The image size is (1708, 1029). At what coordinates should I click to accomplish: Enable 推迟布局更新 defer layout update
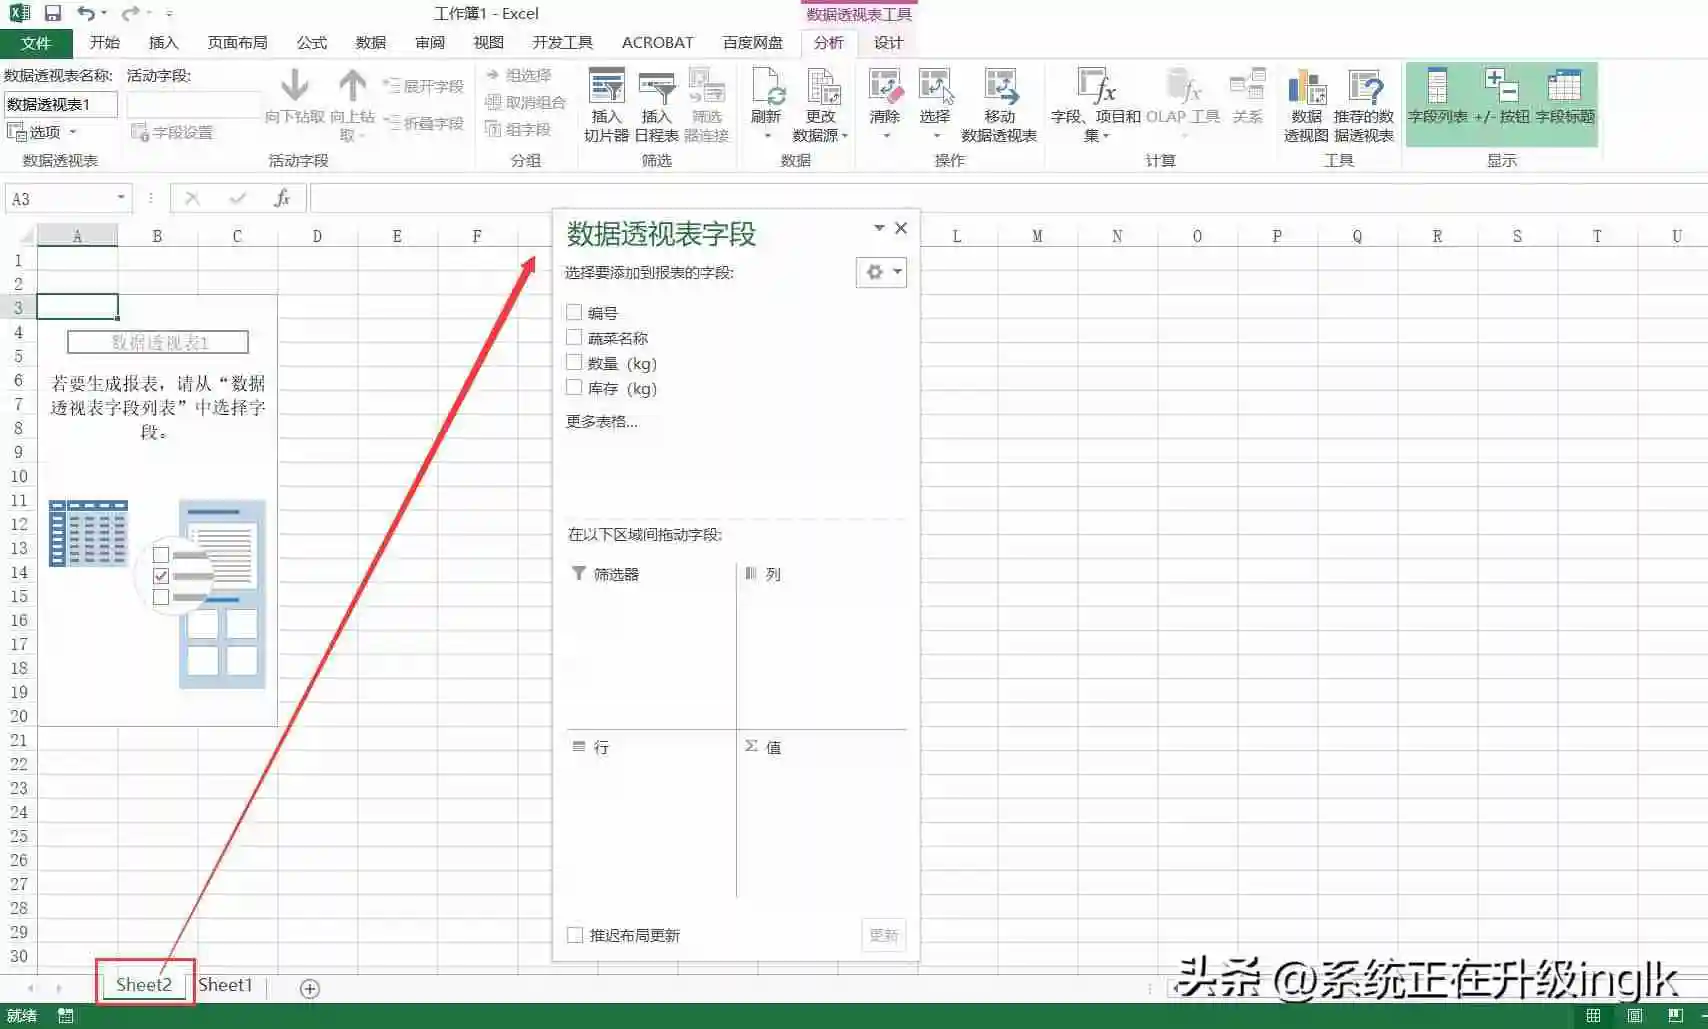click(x=575, y=935)
